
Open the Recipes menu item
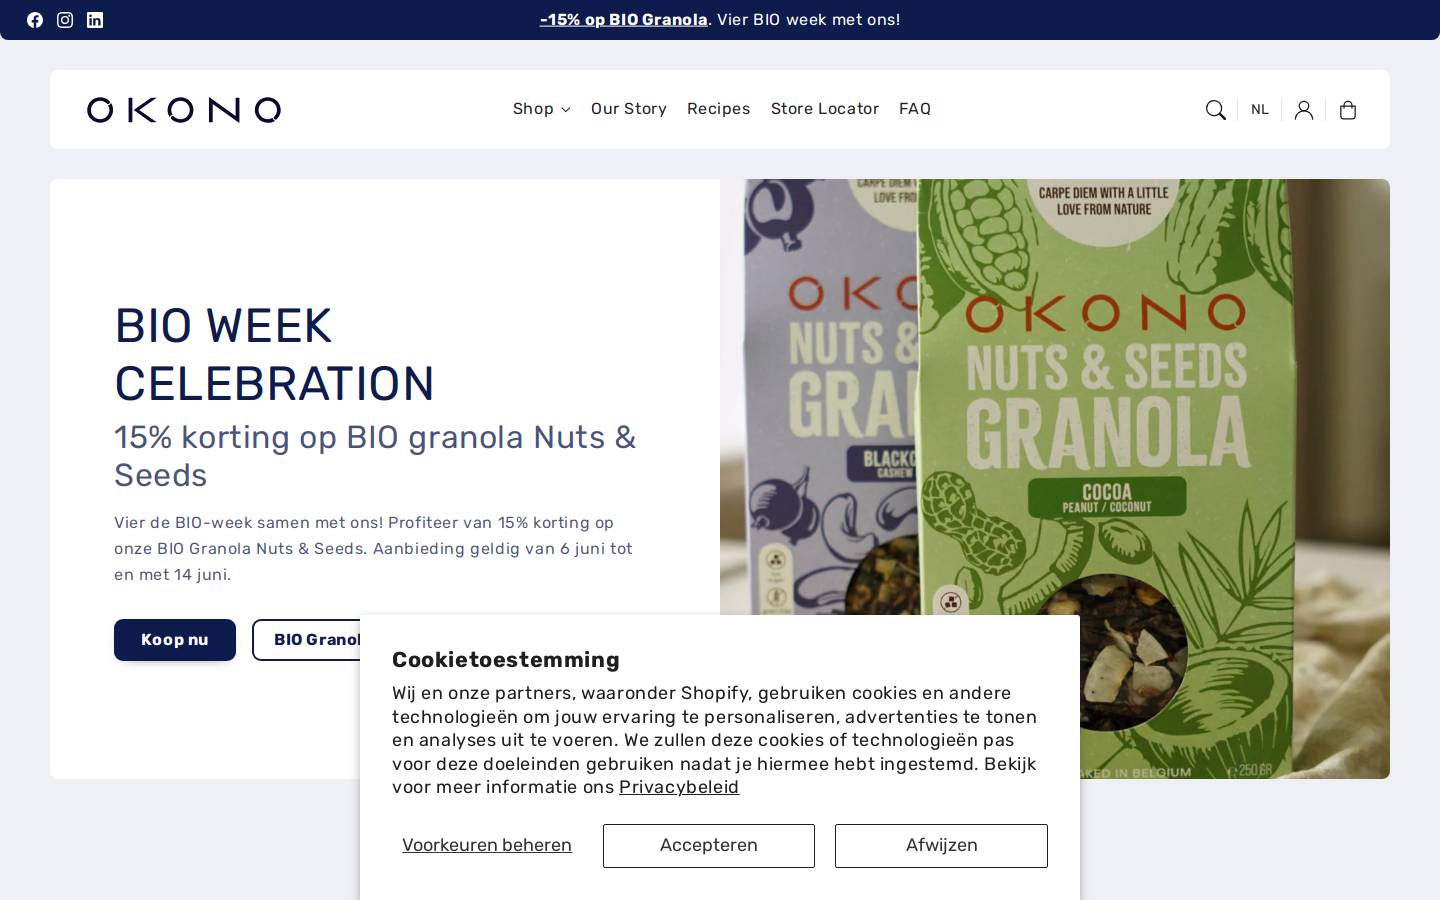tap(718, 109)
